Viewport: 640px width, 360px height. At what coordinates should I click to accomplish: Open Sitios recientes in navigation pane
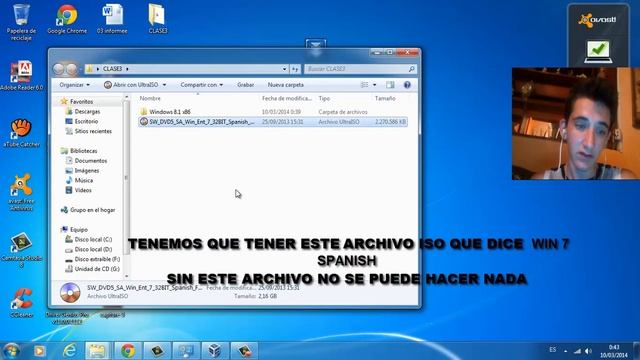pos(93,131)
